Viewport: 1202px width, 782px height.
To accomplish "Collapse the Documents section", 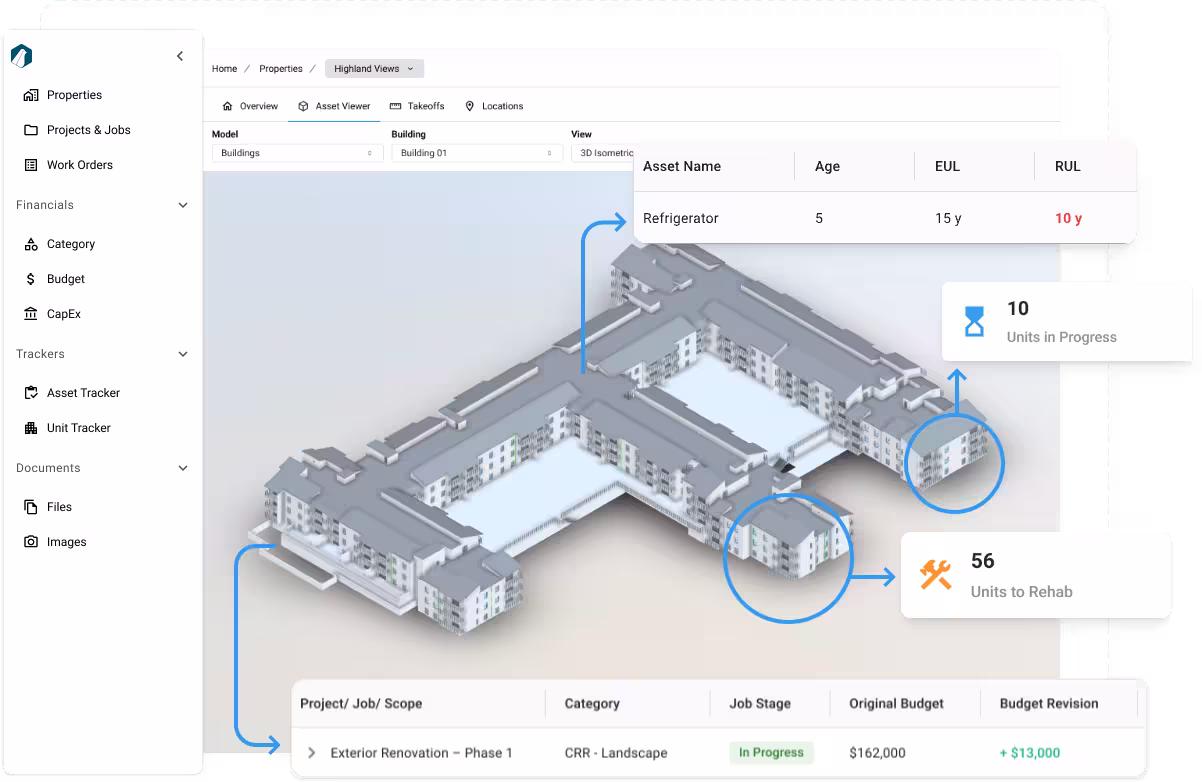I will click(183, 468).
